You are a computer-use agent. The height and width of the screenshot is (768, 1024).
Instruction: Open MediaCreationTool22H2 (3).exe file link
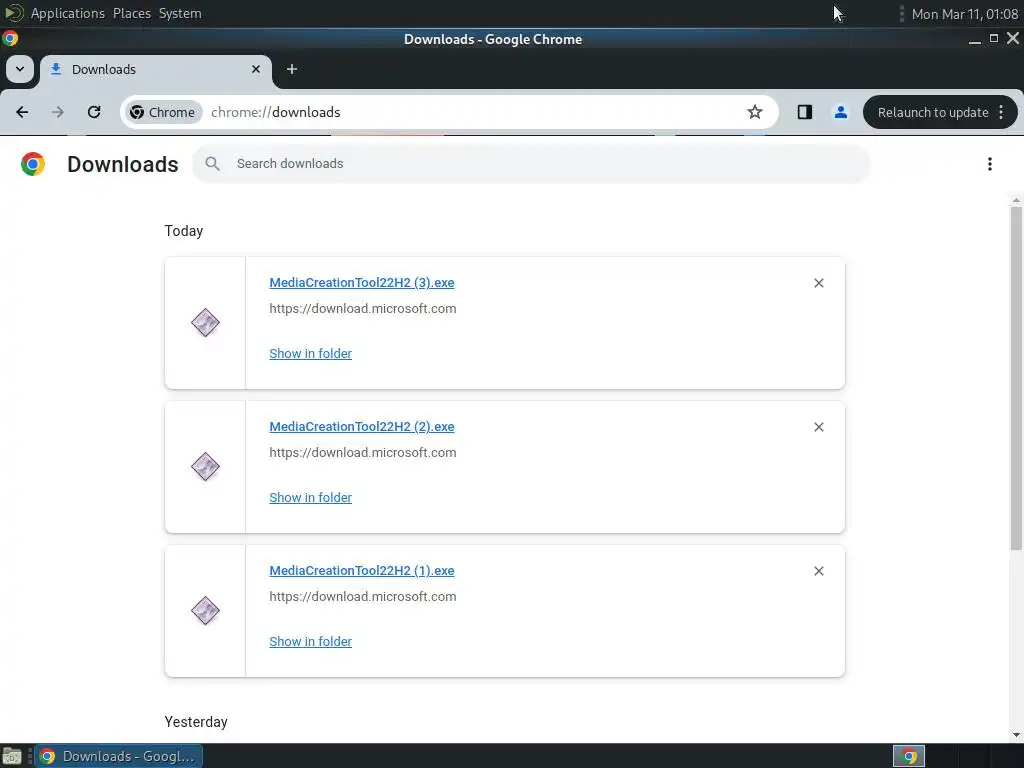click(x=362, y=283)
